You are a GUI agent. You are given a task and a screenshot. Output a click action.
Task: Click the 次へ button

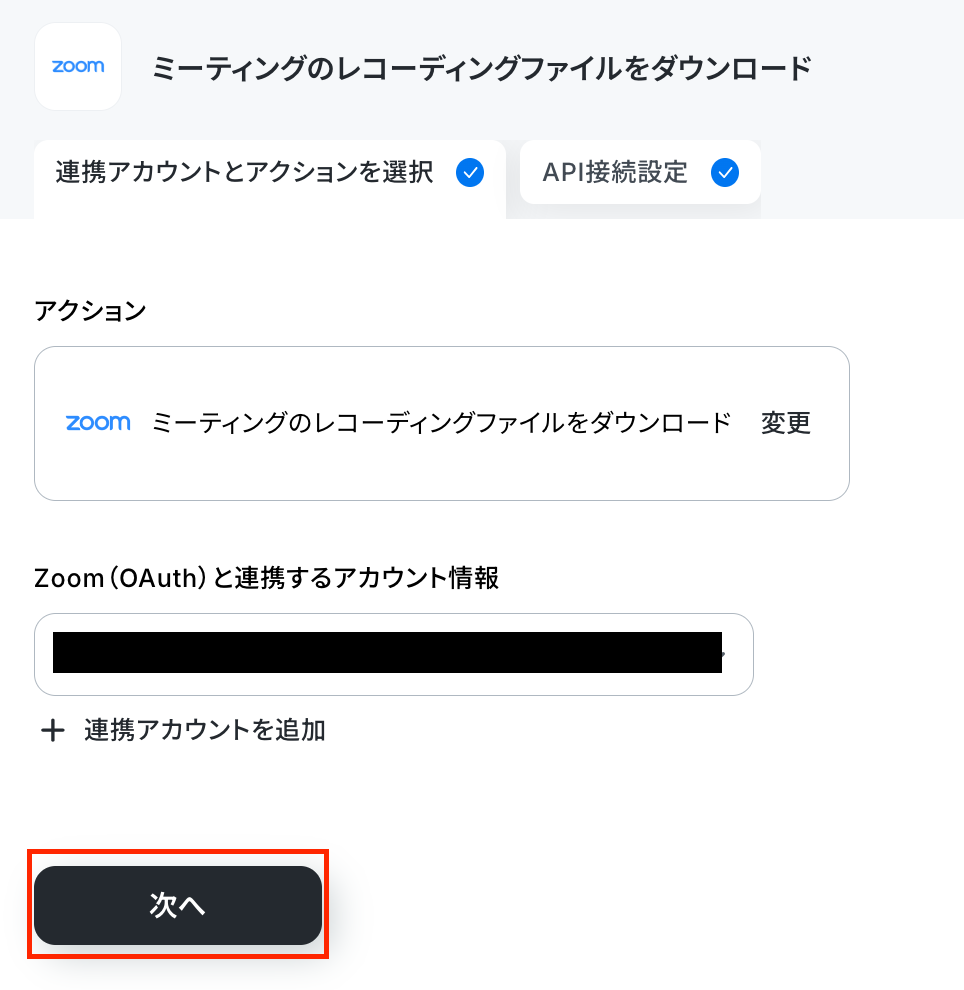tap(178, 905)
